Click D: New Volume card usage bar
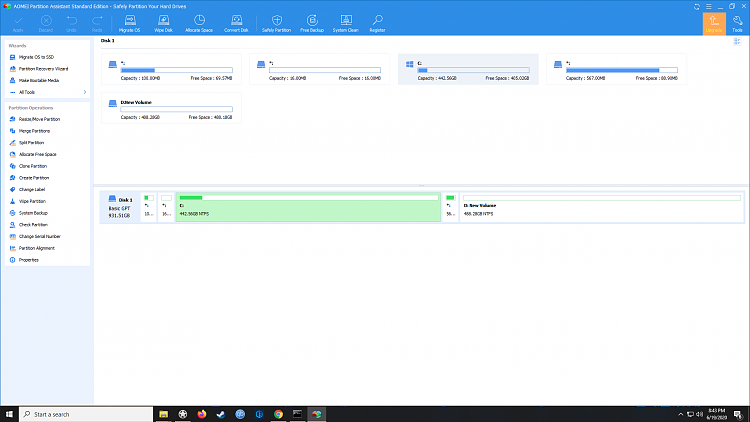This screenshot has width=750, height=422. tap(176, 109)
